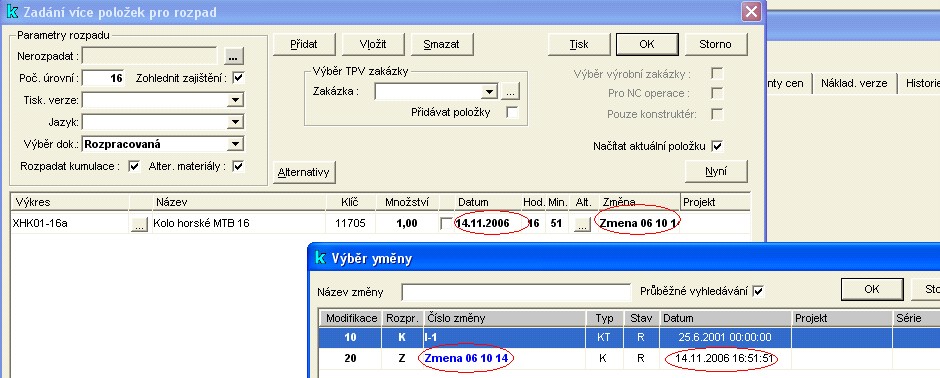Click the 14.11.2006 16:51:51 date cell
Screen dimensions: 940x378
pyautogui.click(x=725, y=358)
